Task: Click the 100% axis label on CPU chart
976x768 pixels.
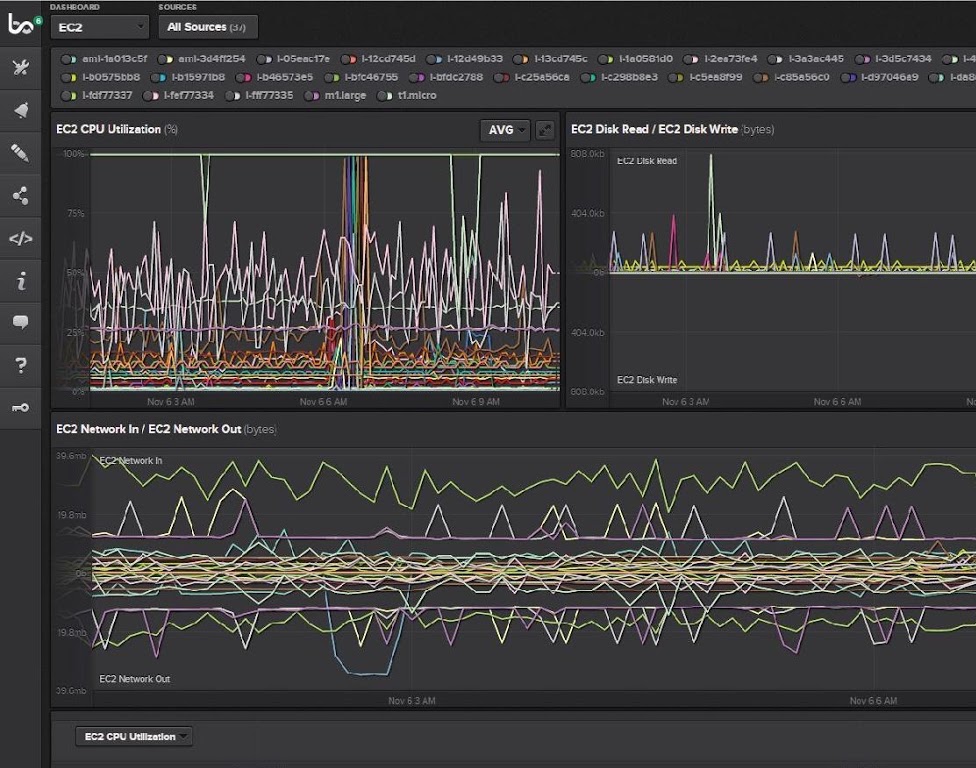Action: (x=74, y=154)
